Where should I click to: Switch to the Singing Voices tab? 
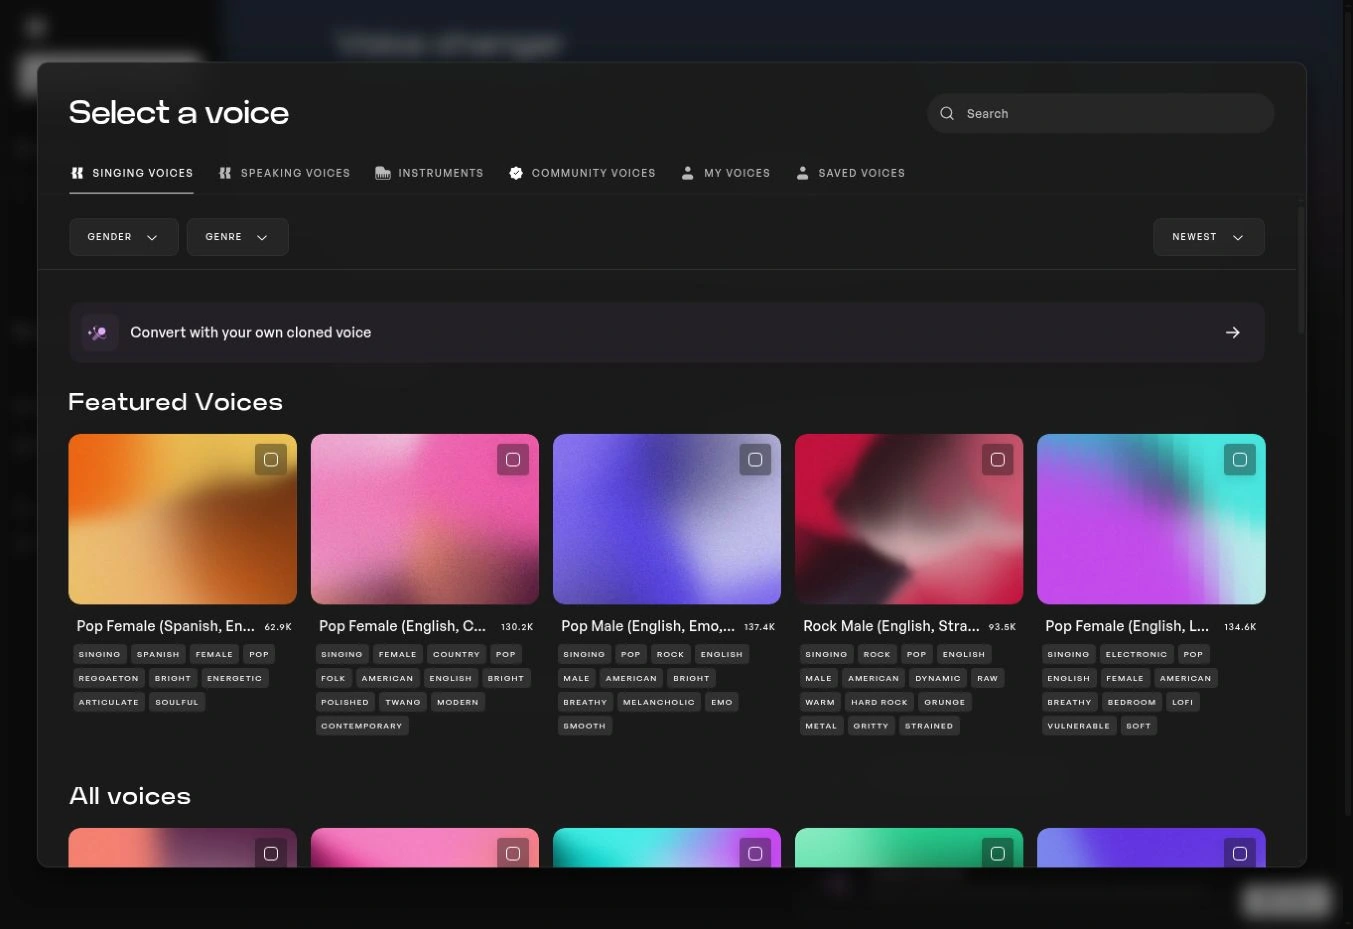coord(132,173)
